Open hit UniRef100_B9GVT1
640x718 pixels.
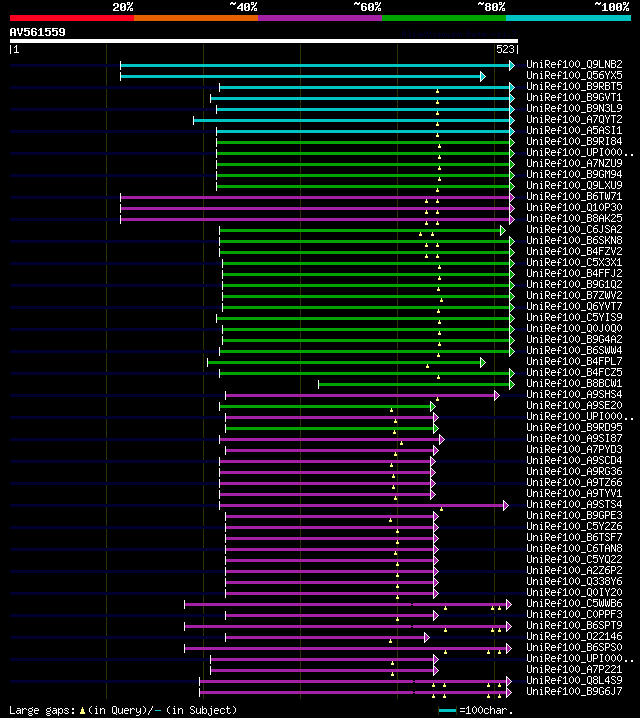(574, 97)
